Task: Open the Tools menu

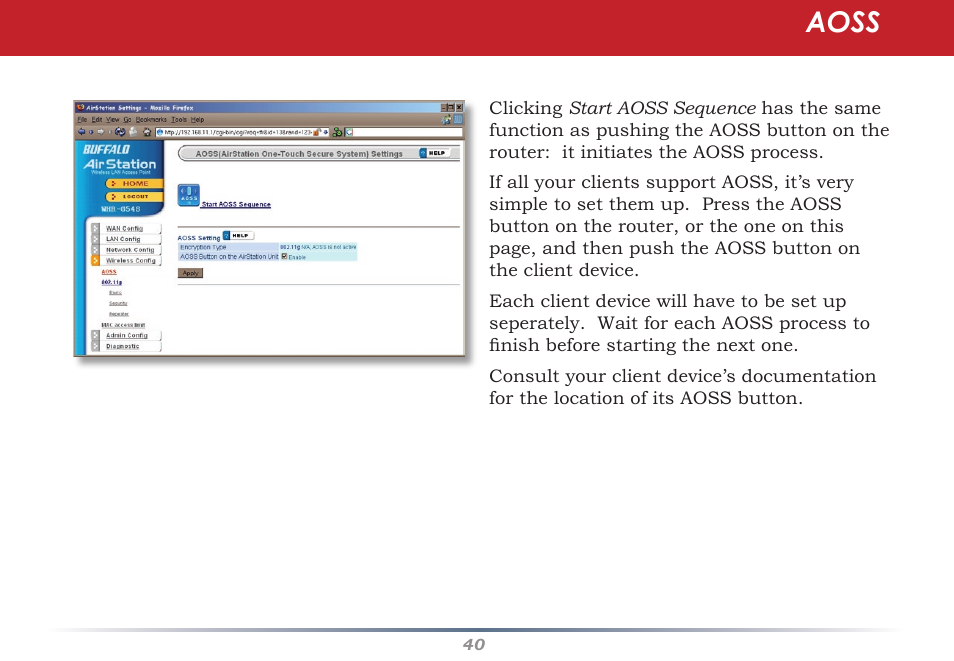Action: coord(179,120)
